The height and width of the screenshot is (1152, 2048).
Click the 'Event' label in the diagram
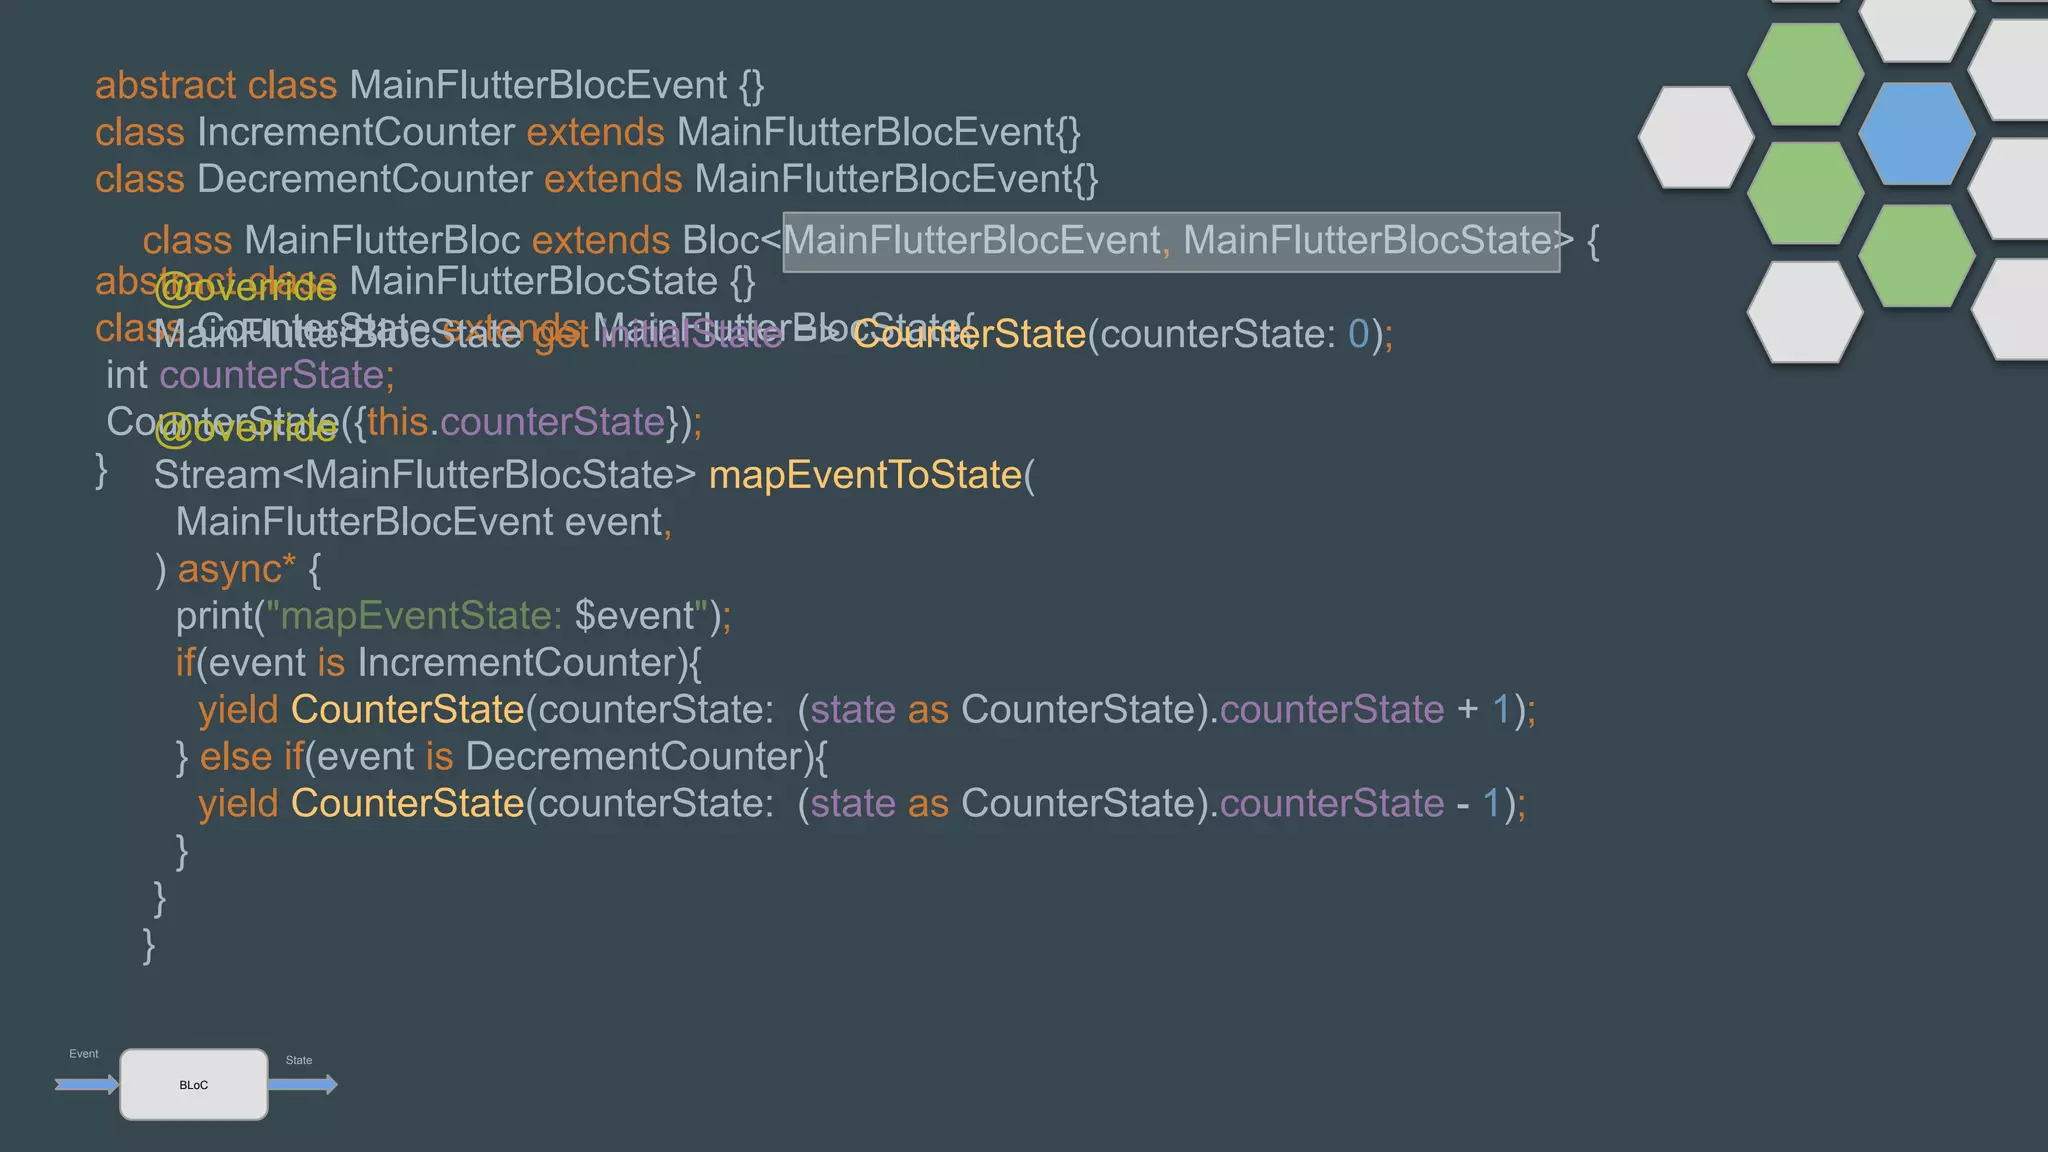[84, 1054]
